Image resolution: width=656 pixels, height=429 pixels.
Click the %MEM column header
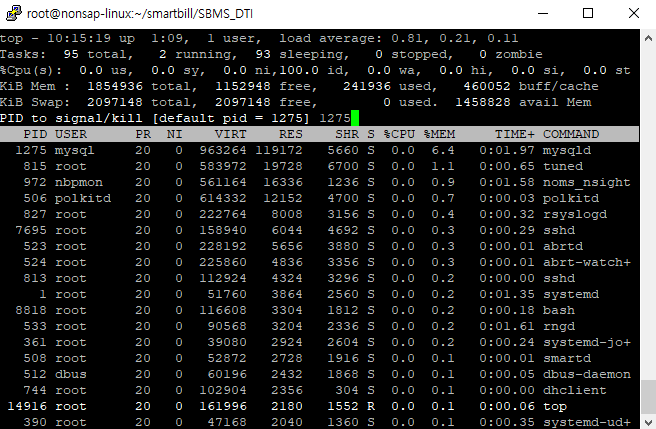pos(439,134)
